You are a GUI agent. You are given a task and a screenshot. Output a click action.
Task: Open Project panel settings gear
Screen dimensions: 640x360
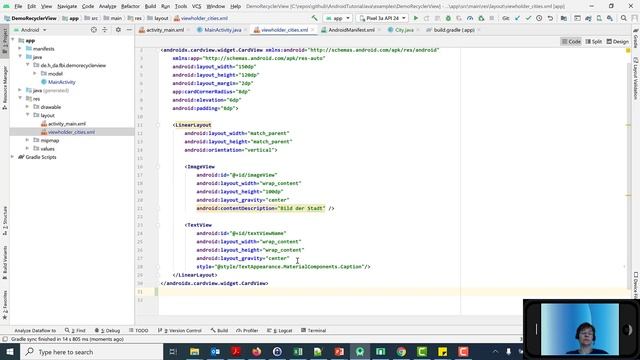[118, 30]
